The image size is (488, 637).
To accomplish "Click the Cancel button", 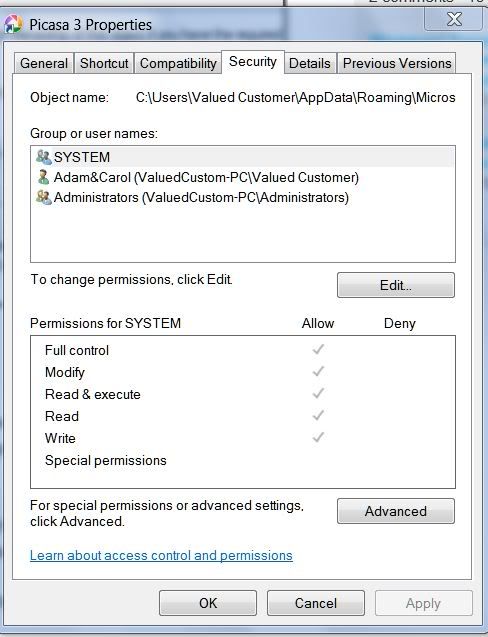I will tap(316, 603).
